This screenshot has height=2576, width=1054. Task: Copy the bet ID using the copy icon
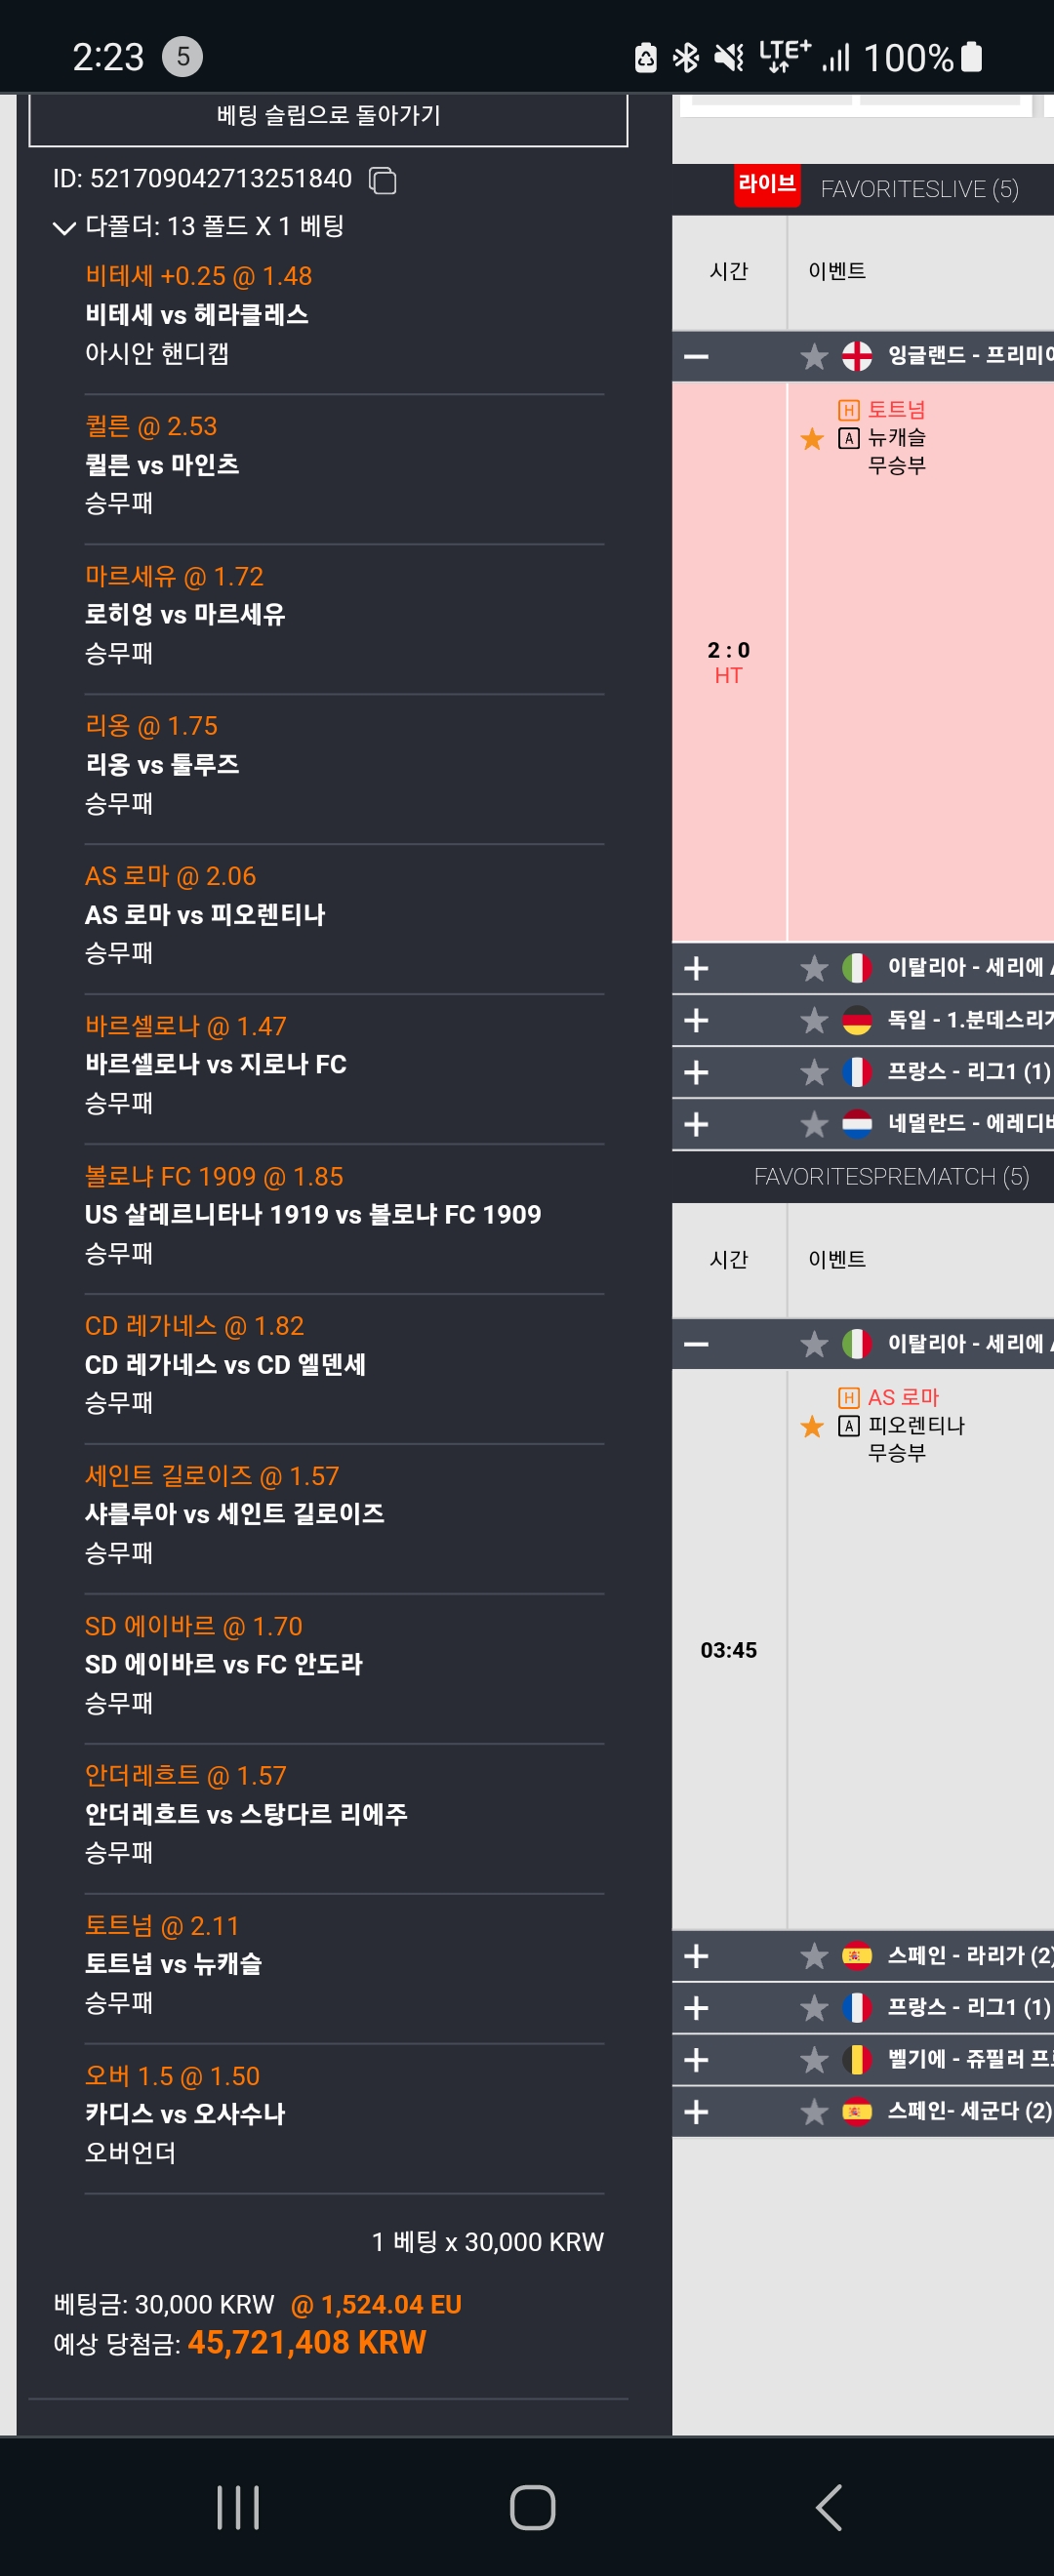(x=383, y=180)
